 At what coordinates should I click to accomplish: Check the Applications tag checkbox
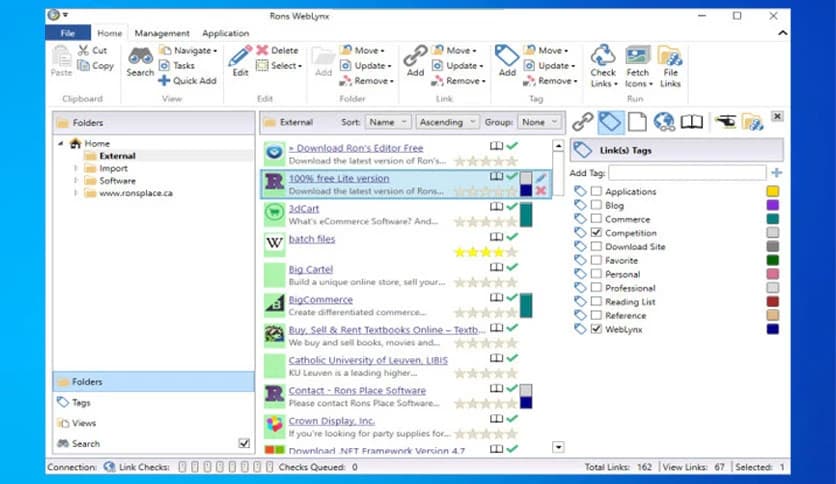coord(596,191)
